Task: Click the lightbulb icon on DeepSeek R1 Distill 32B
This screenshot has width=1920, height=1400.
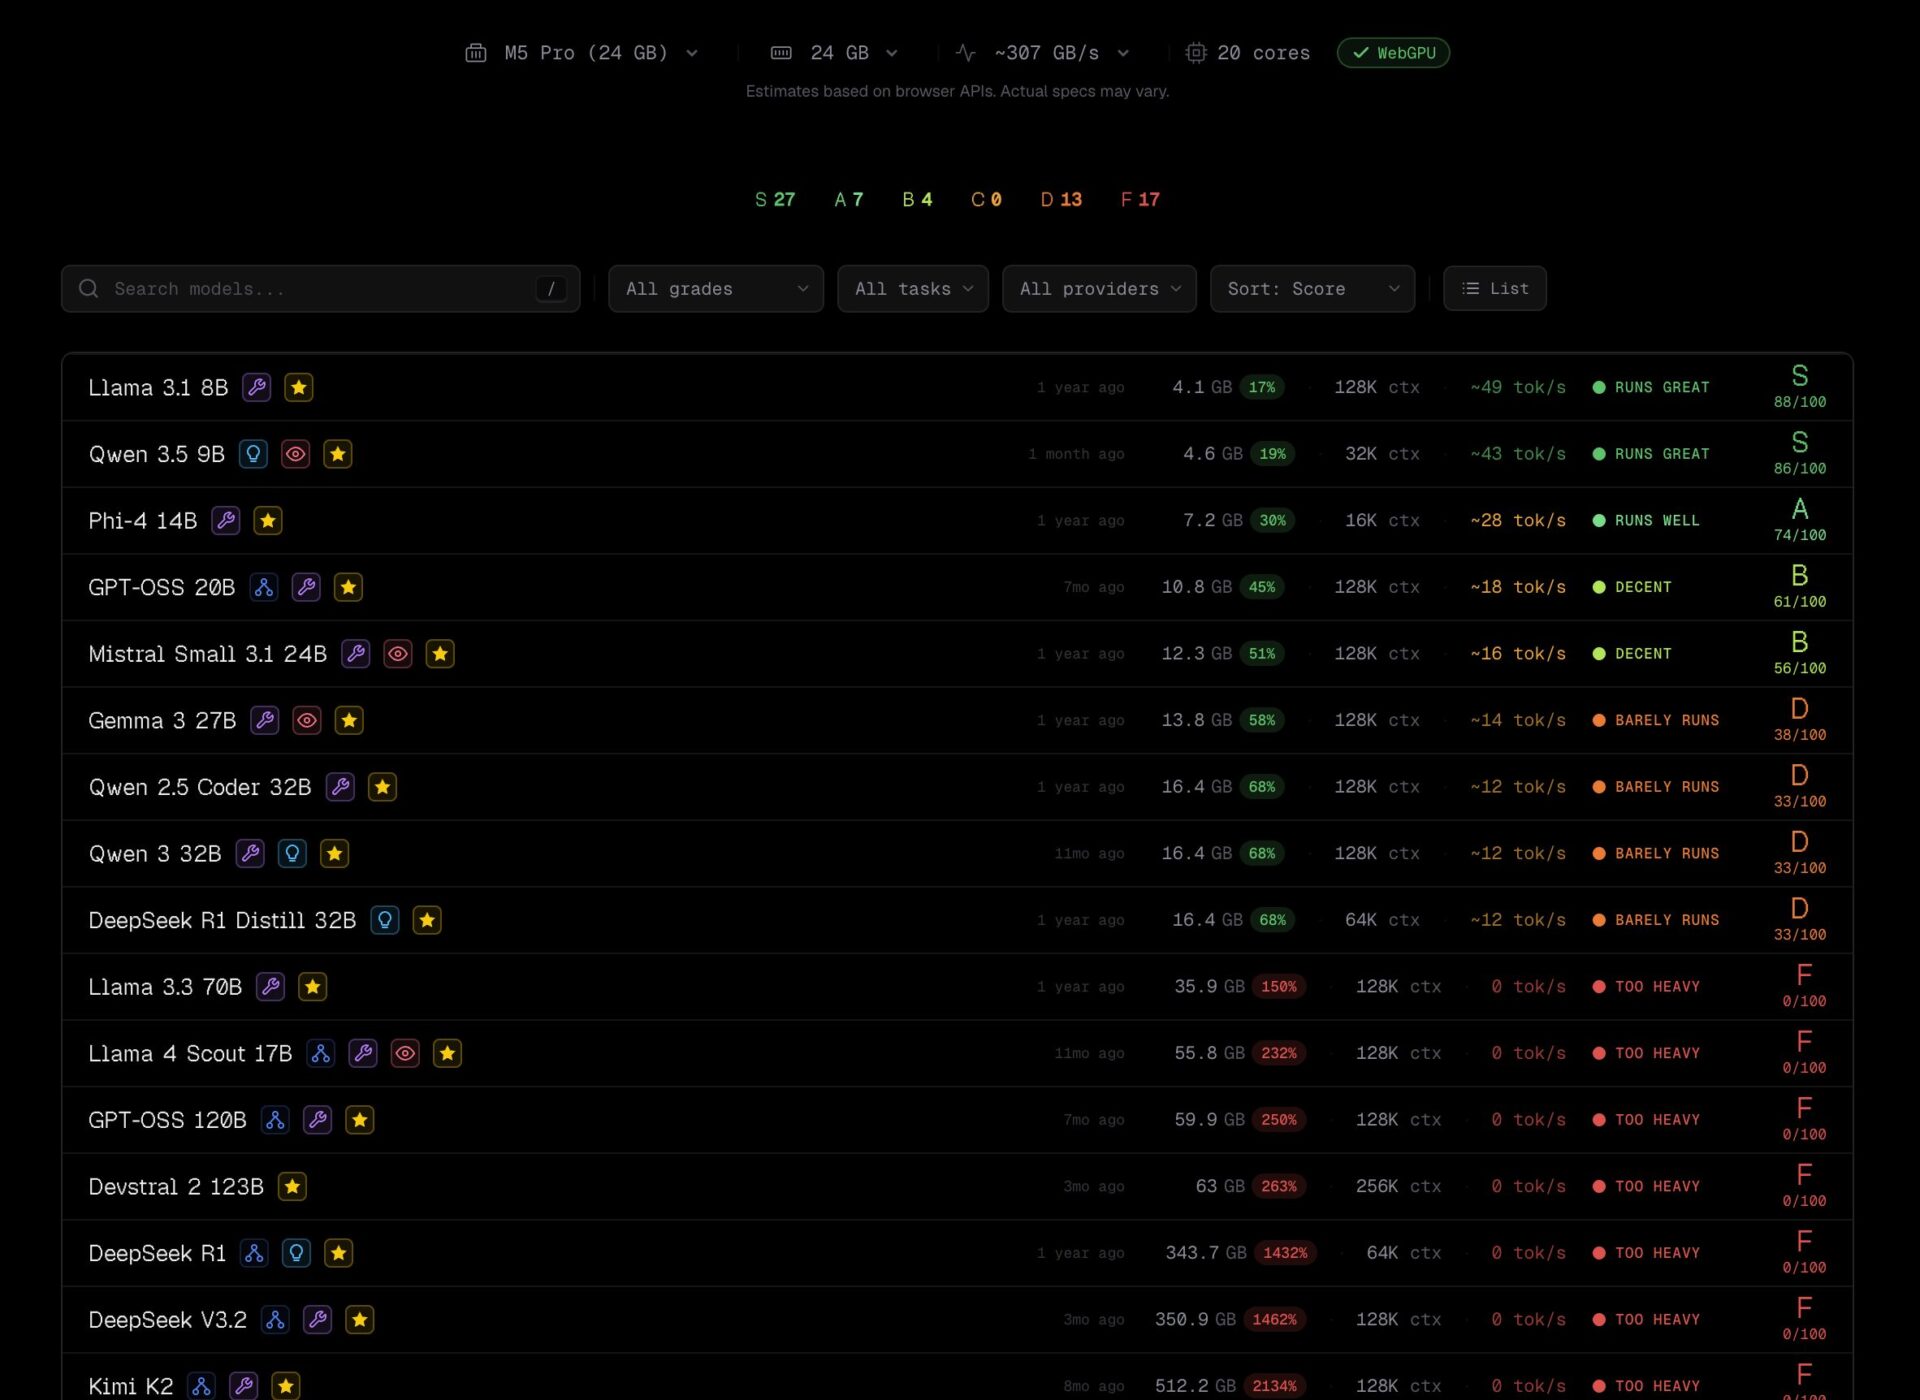Action: [385, 920]
